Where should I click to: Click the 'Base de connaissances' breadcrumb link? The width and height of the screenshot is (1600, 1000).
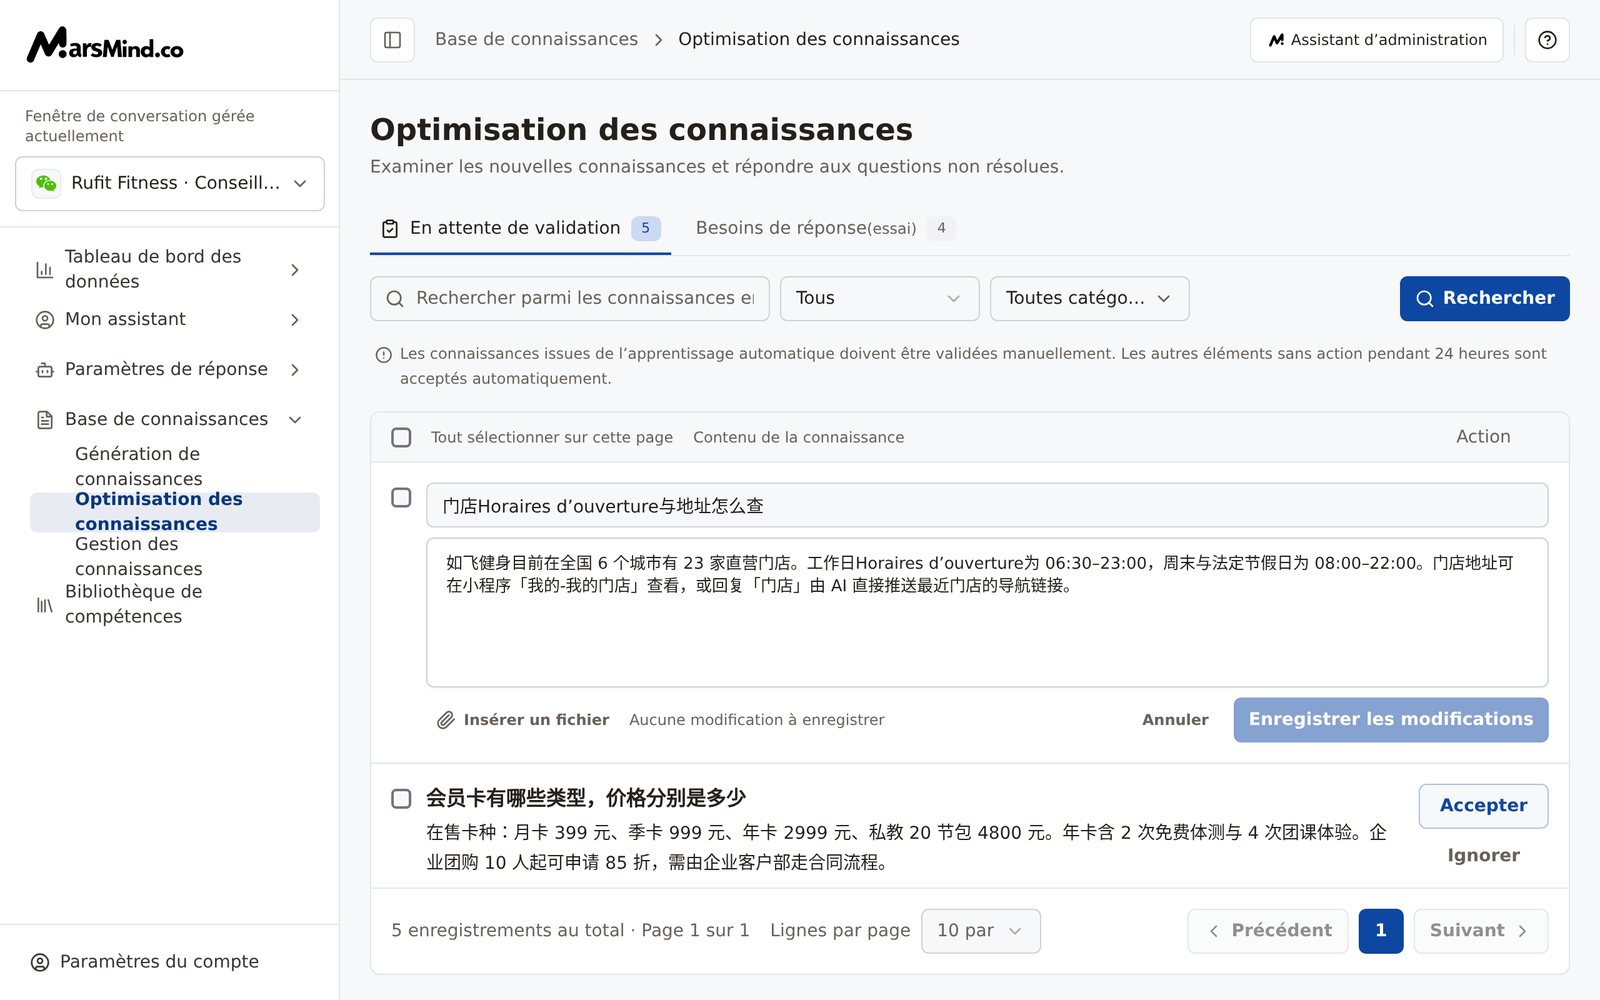pos(536,39)
